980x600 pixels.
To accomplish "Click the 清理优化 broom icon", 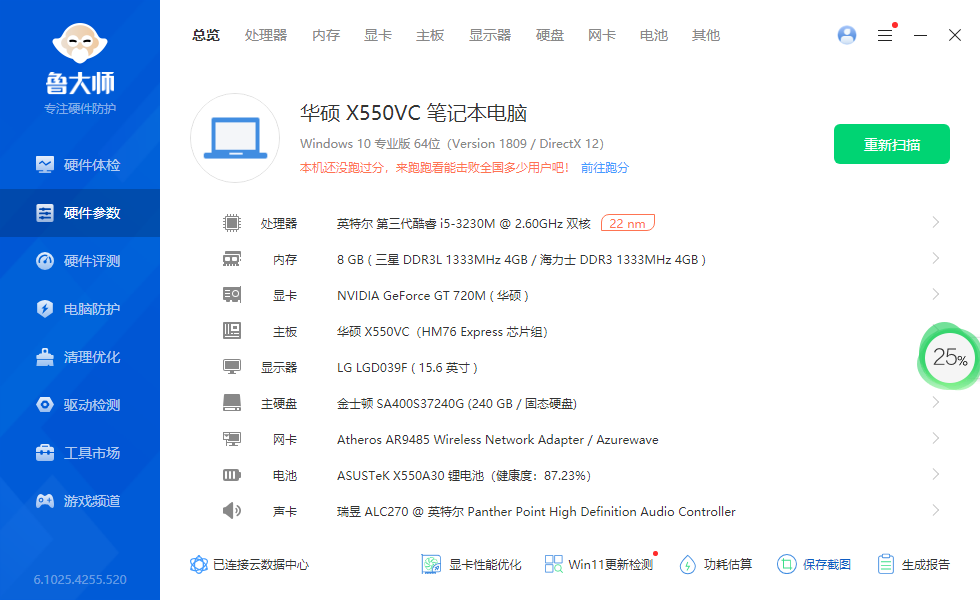I will [x=45, y=357].
